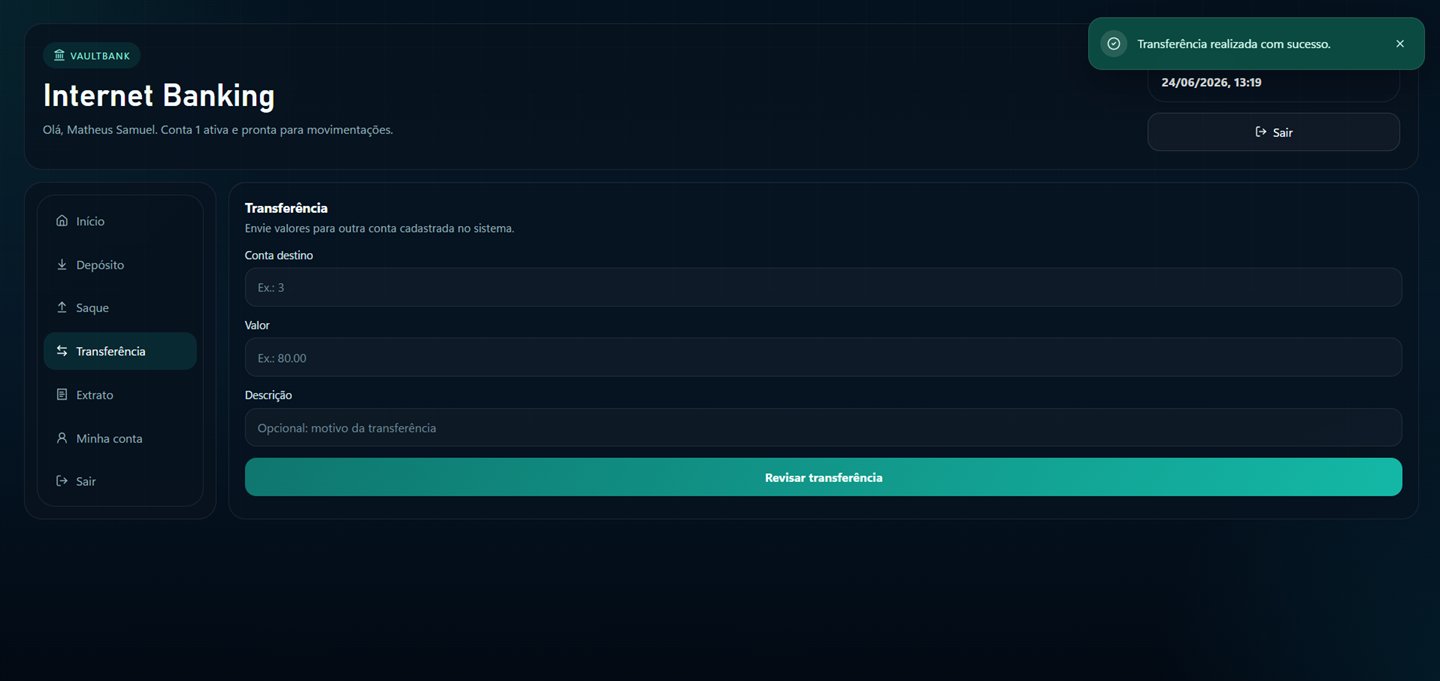Click the date 24/06/2026, 13:19
This screenshot has height=681, width=1440.
pyautogui.click(x=1211, y=82)
